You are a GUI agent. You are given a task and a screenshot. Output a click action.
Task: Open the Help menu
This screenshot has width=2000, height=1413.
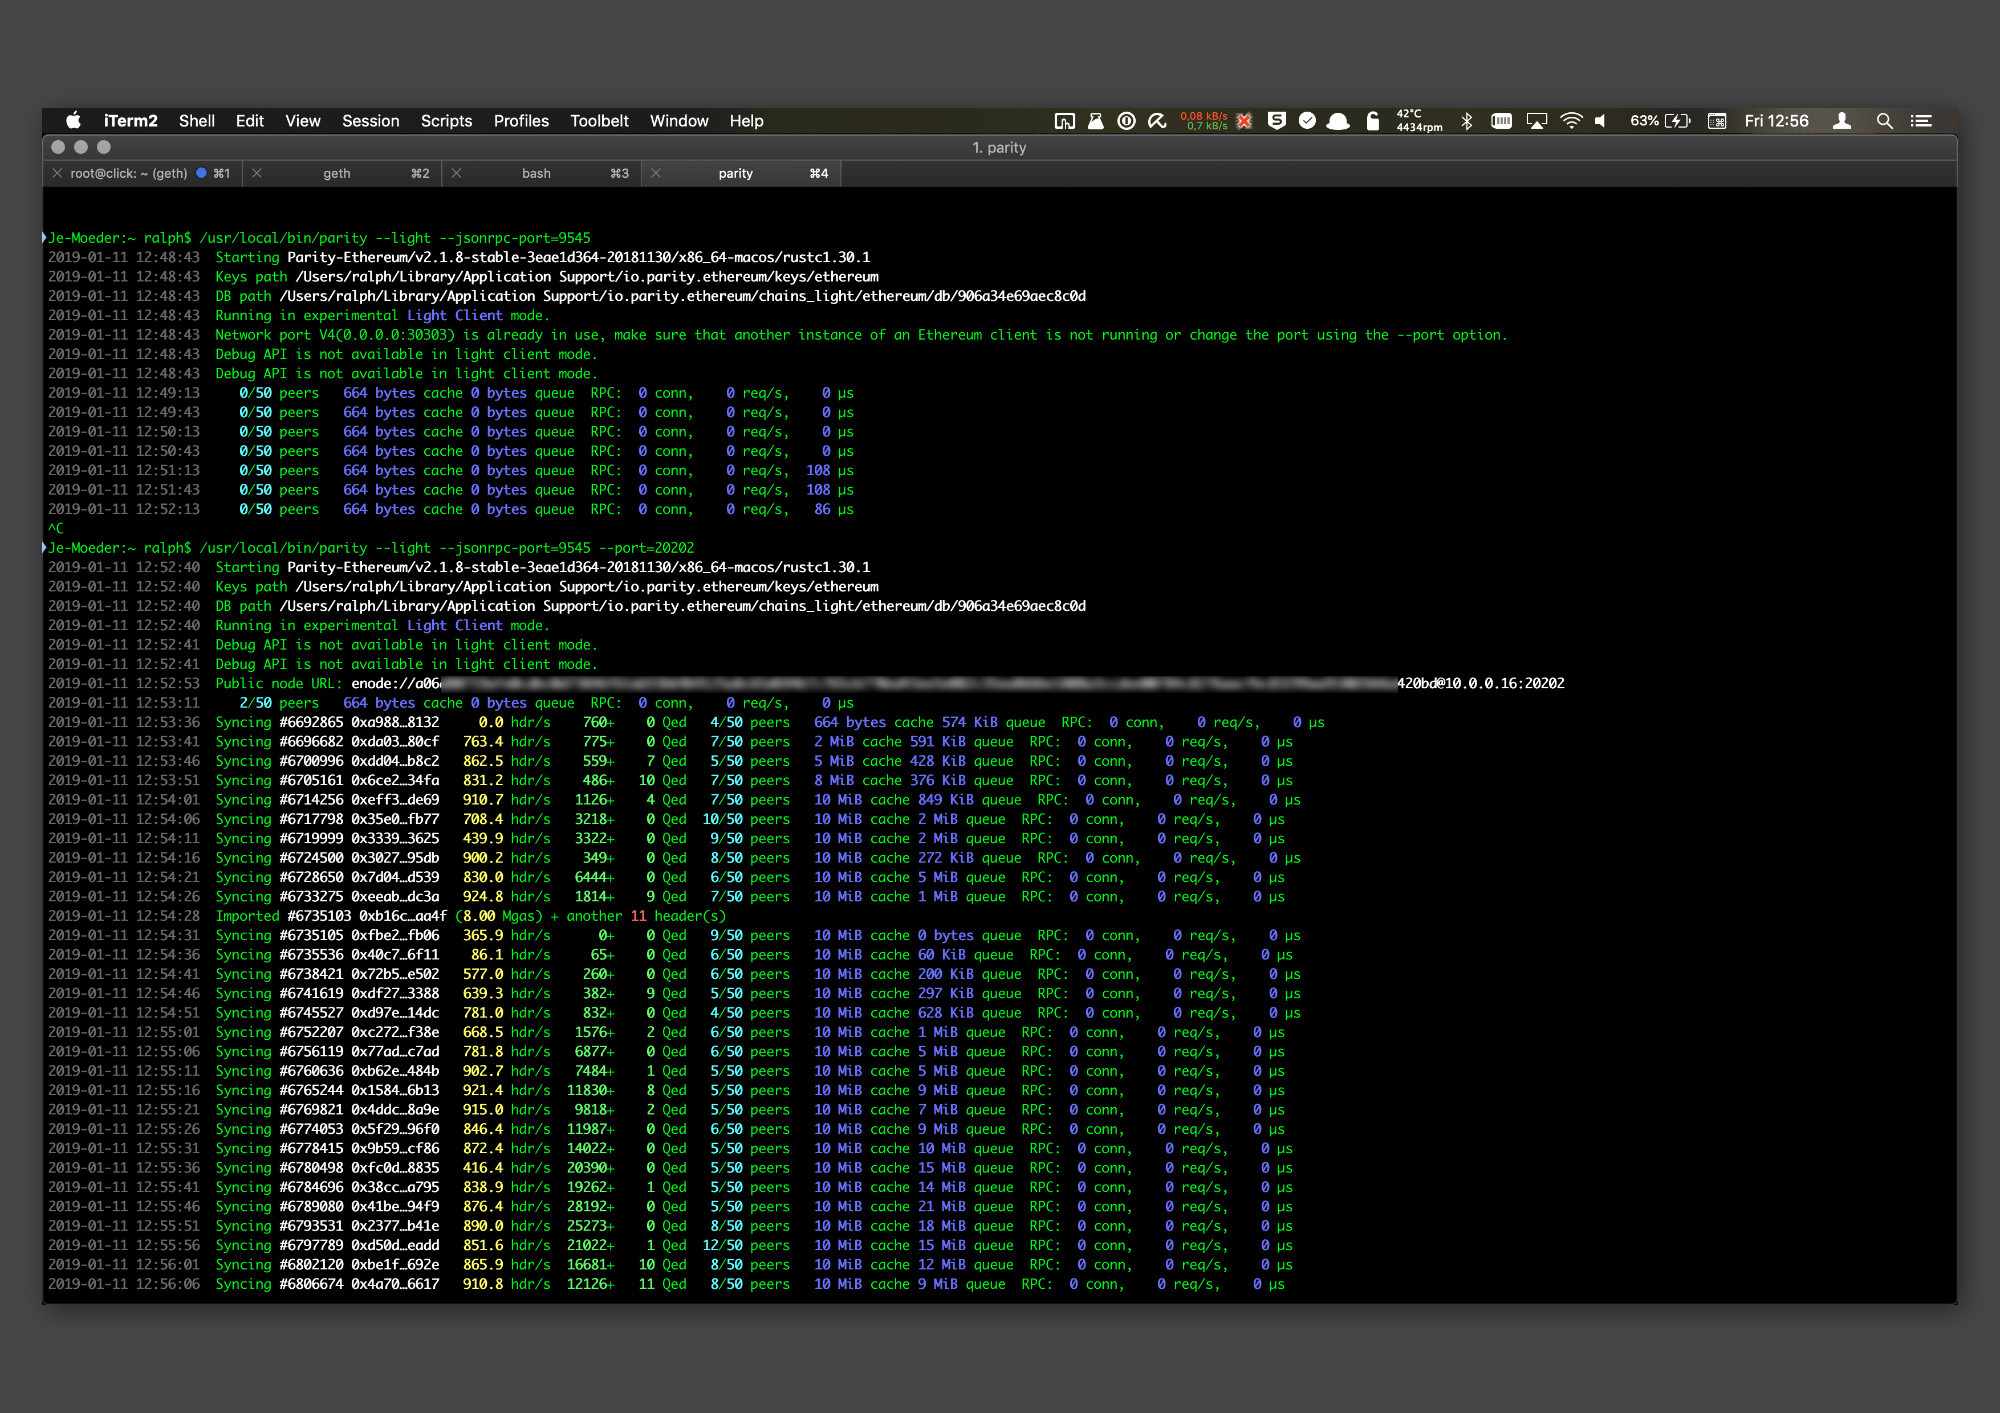pos(746,121)
